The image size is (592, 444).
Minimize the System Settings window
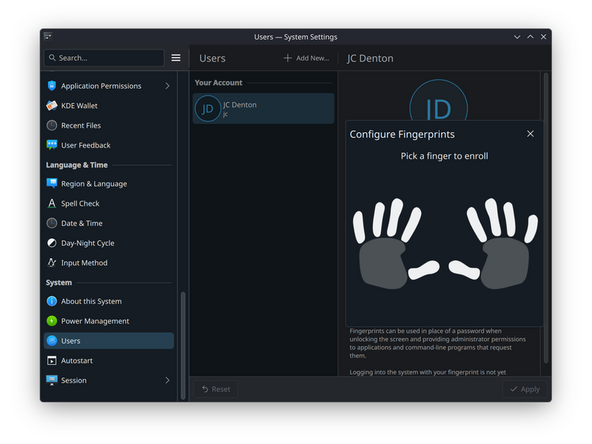(x=517, y=37)
